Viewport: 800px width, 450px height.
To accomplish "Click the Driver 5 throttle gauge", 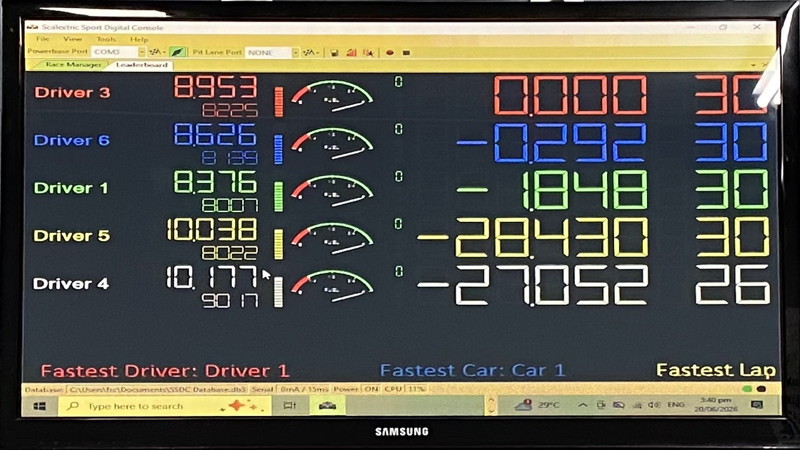I will [x=332, y=238].
